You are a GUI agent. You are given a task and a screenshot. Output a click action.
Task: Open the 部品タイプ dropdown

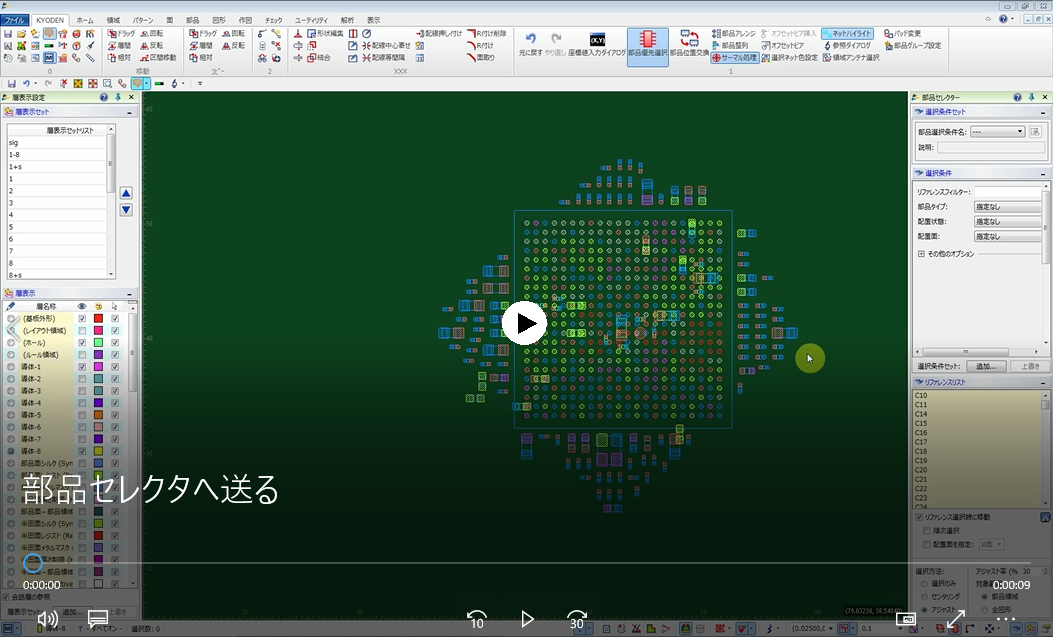click(1008, 207)
